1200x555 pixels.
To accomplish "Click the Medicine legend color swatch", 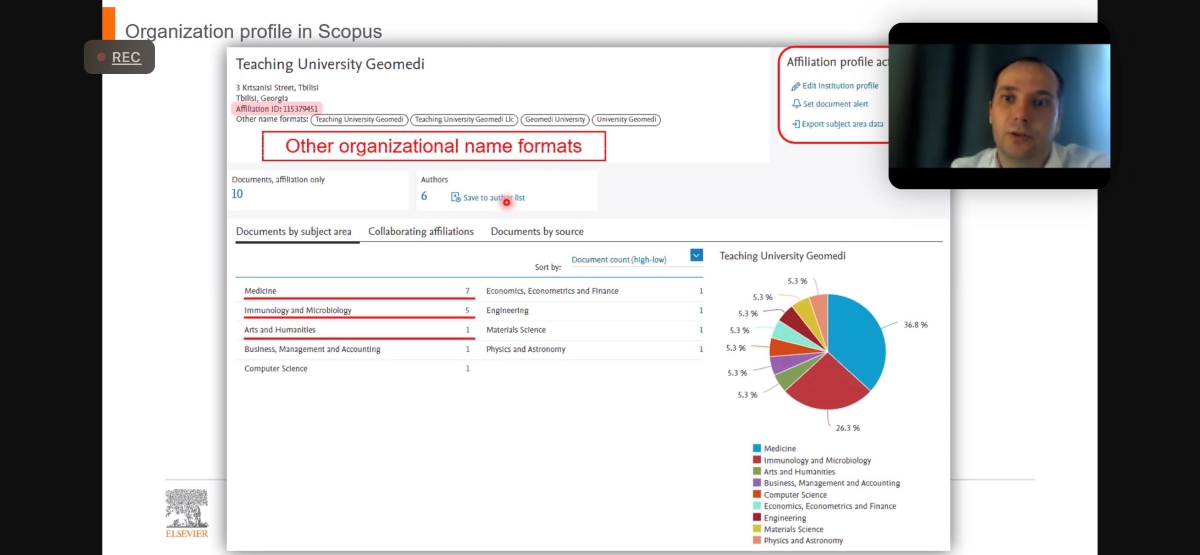I will pyautogui.click(x=757, y=449).
